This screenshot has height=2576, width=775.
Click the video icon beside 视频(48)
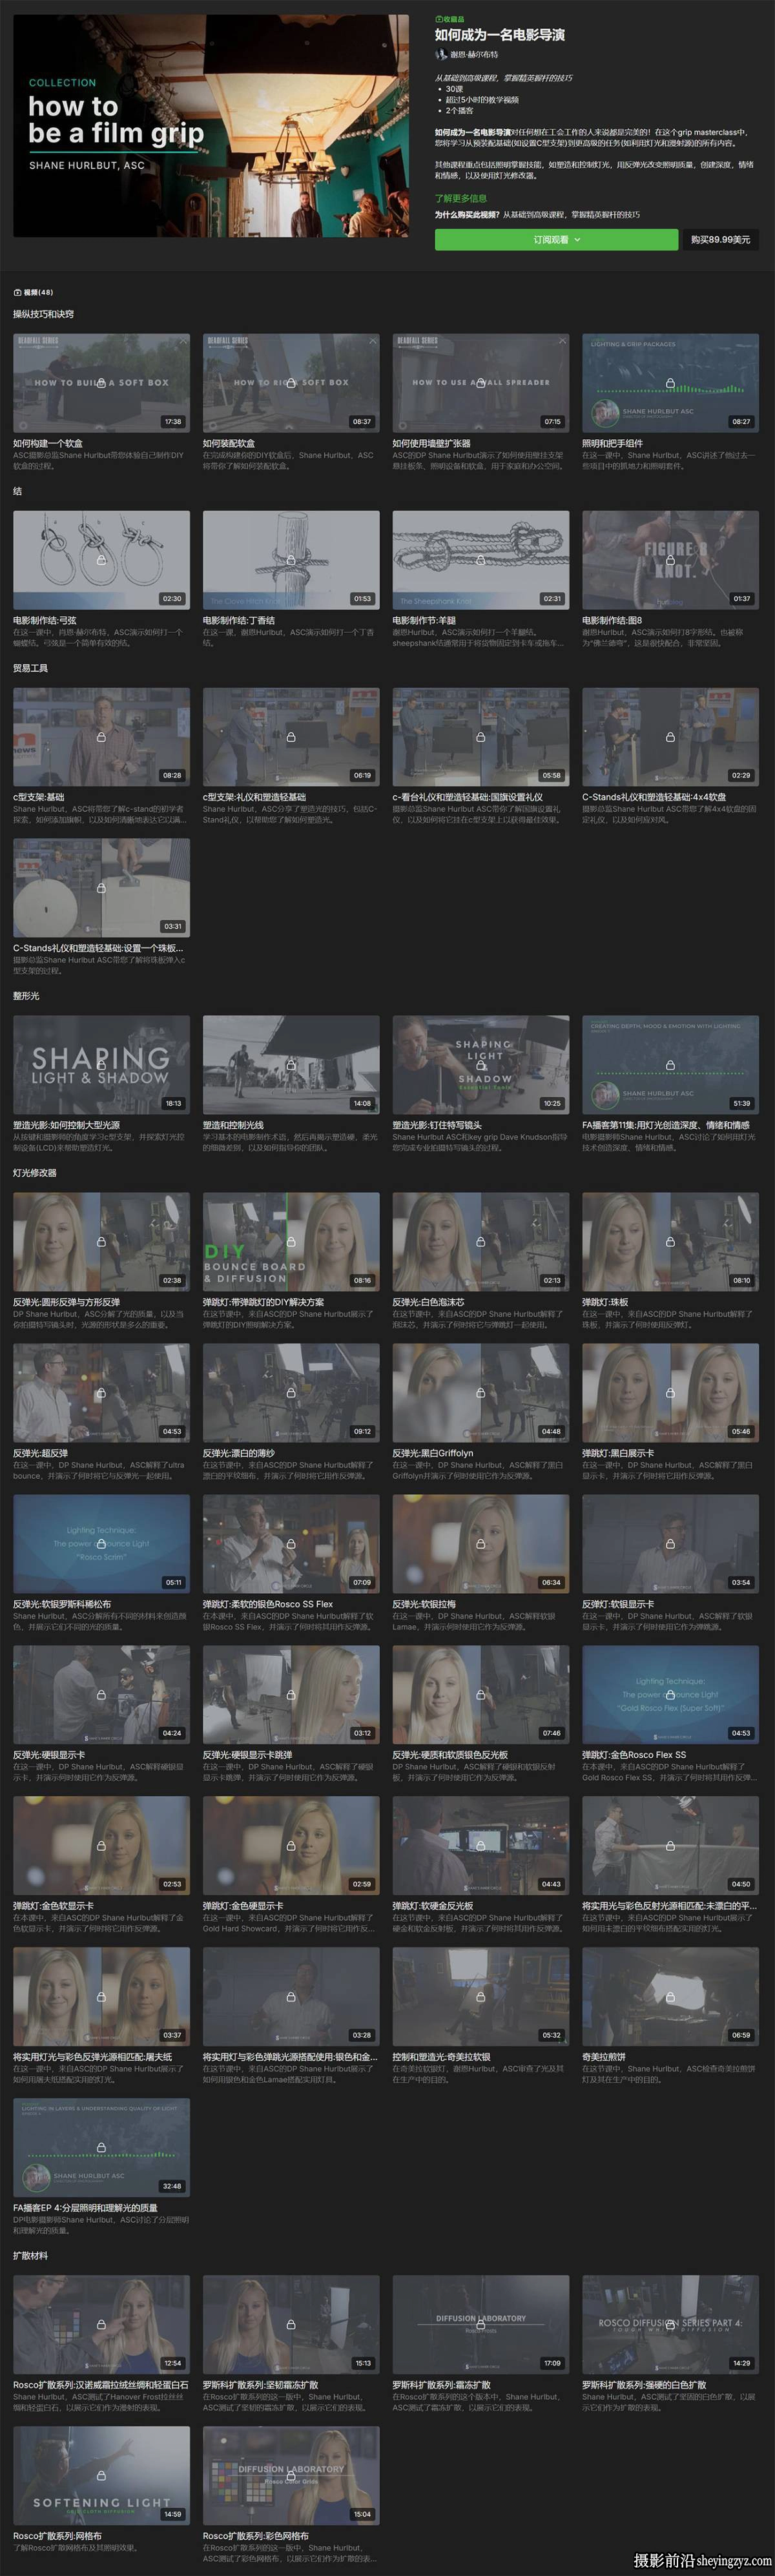17,293
